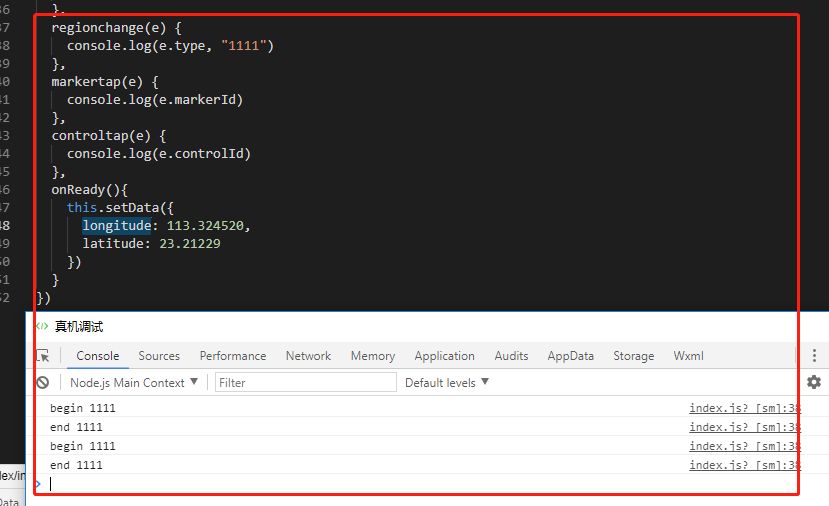Select the first 'begin 1111' log message
This screenshot has width=829, height=506.
tap(82, 408)
